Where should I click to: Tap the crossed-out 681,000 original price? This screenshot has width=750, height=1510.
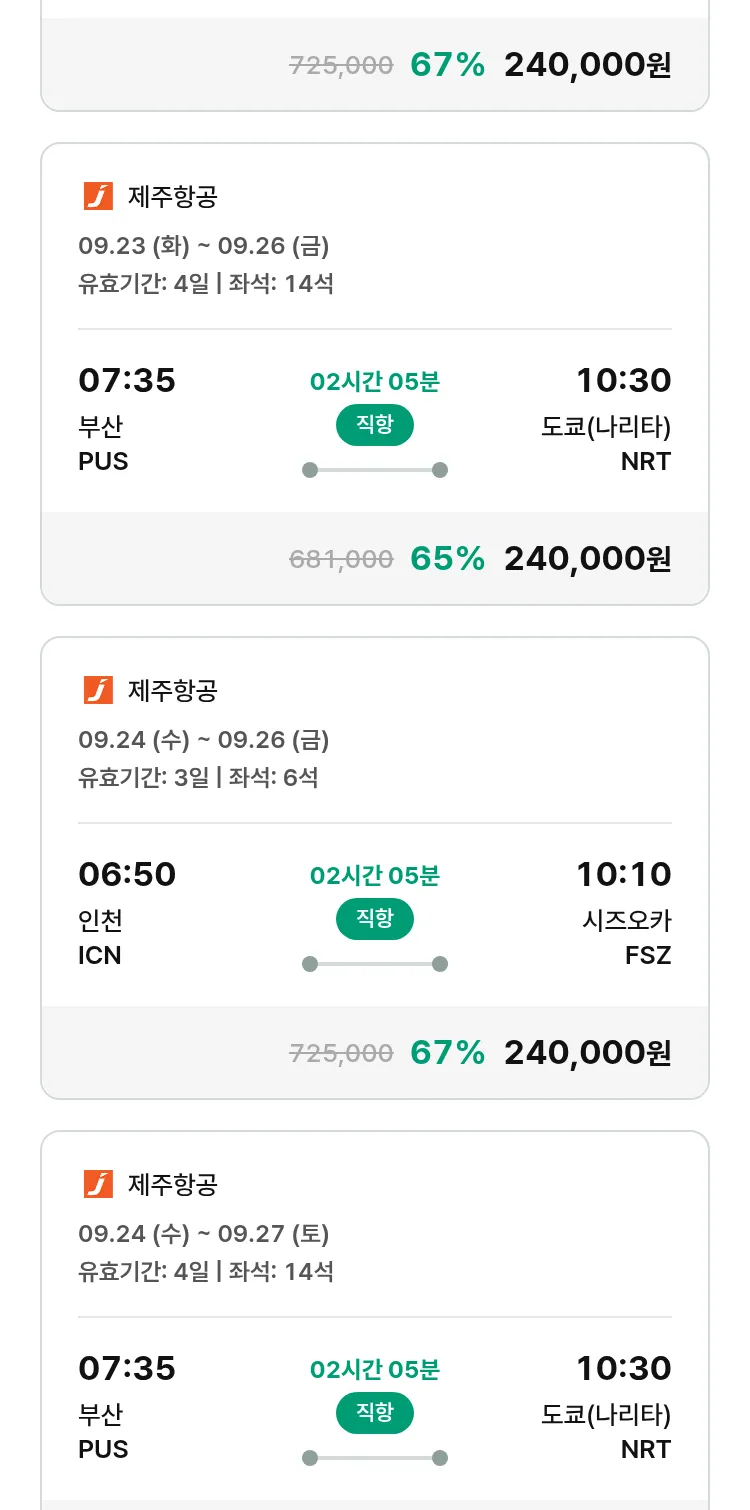pos(341,559)
